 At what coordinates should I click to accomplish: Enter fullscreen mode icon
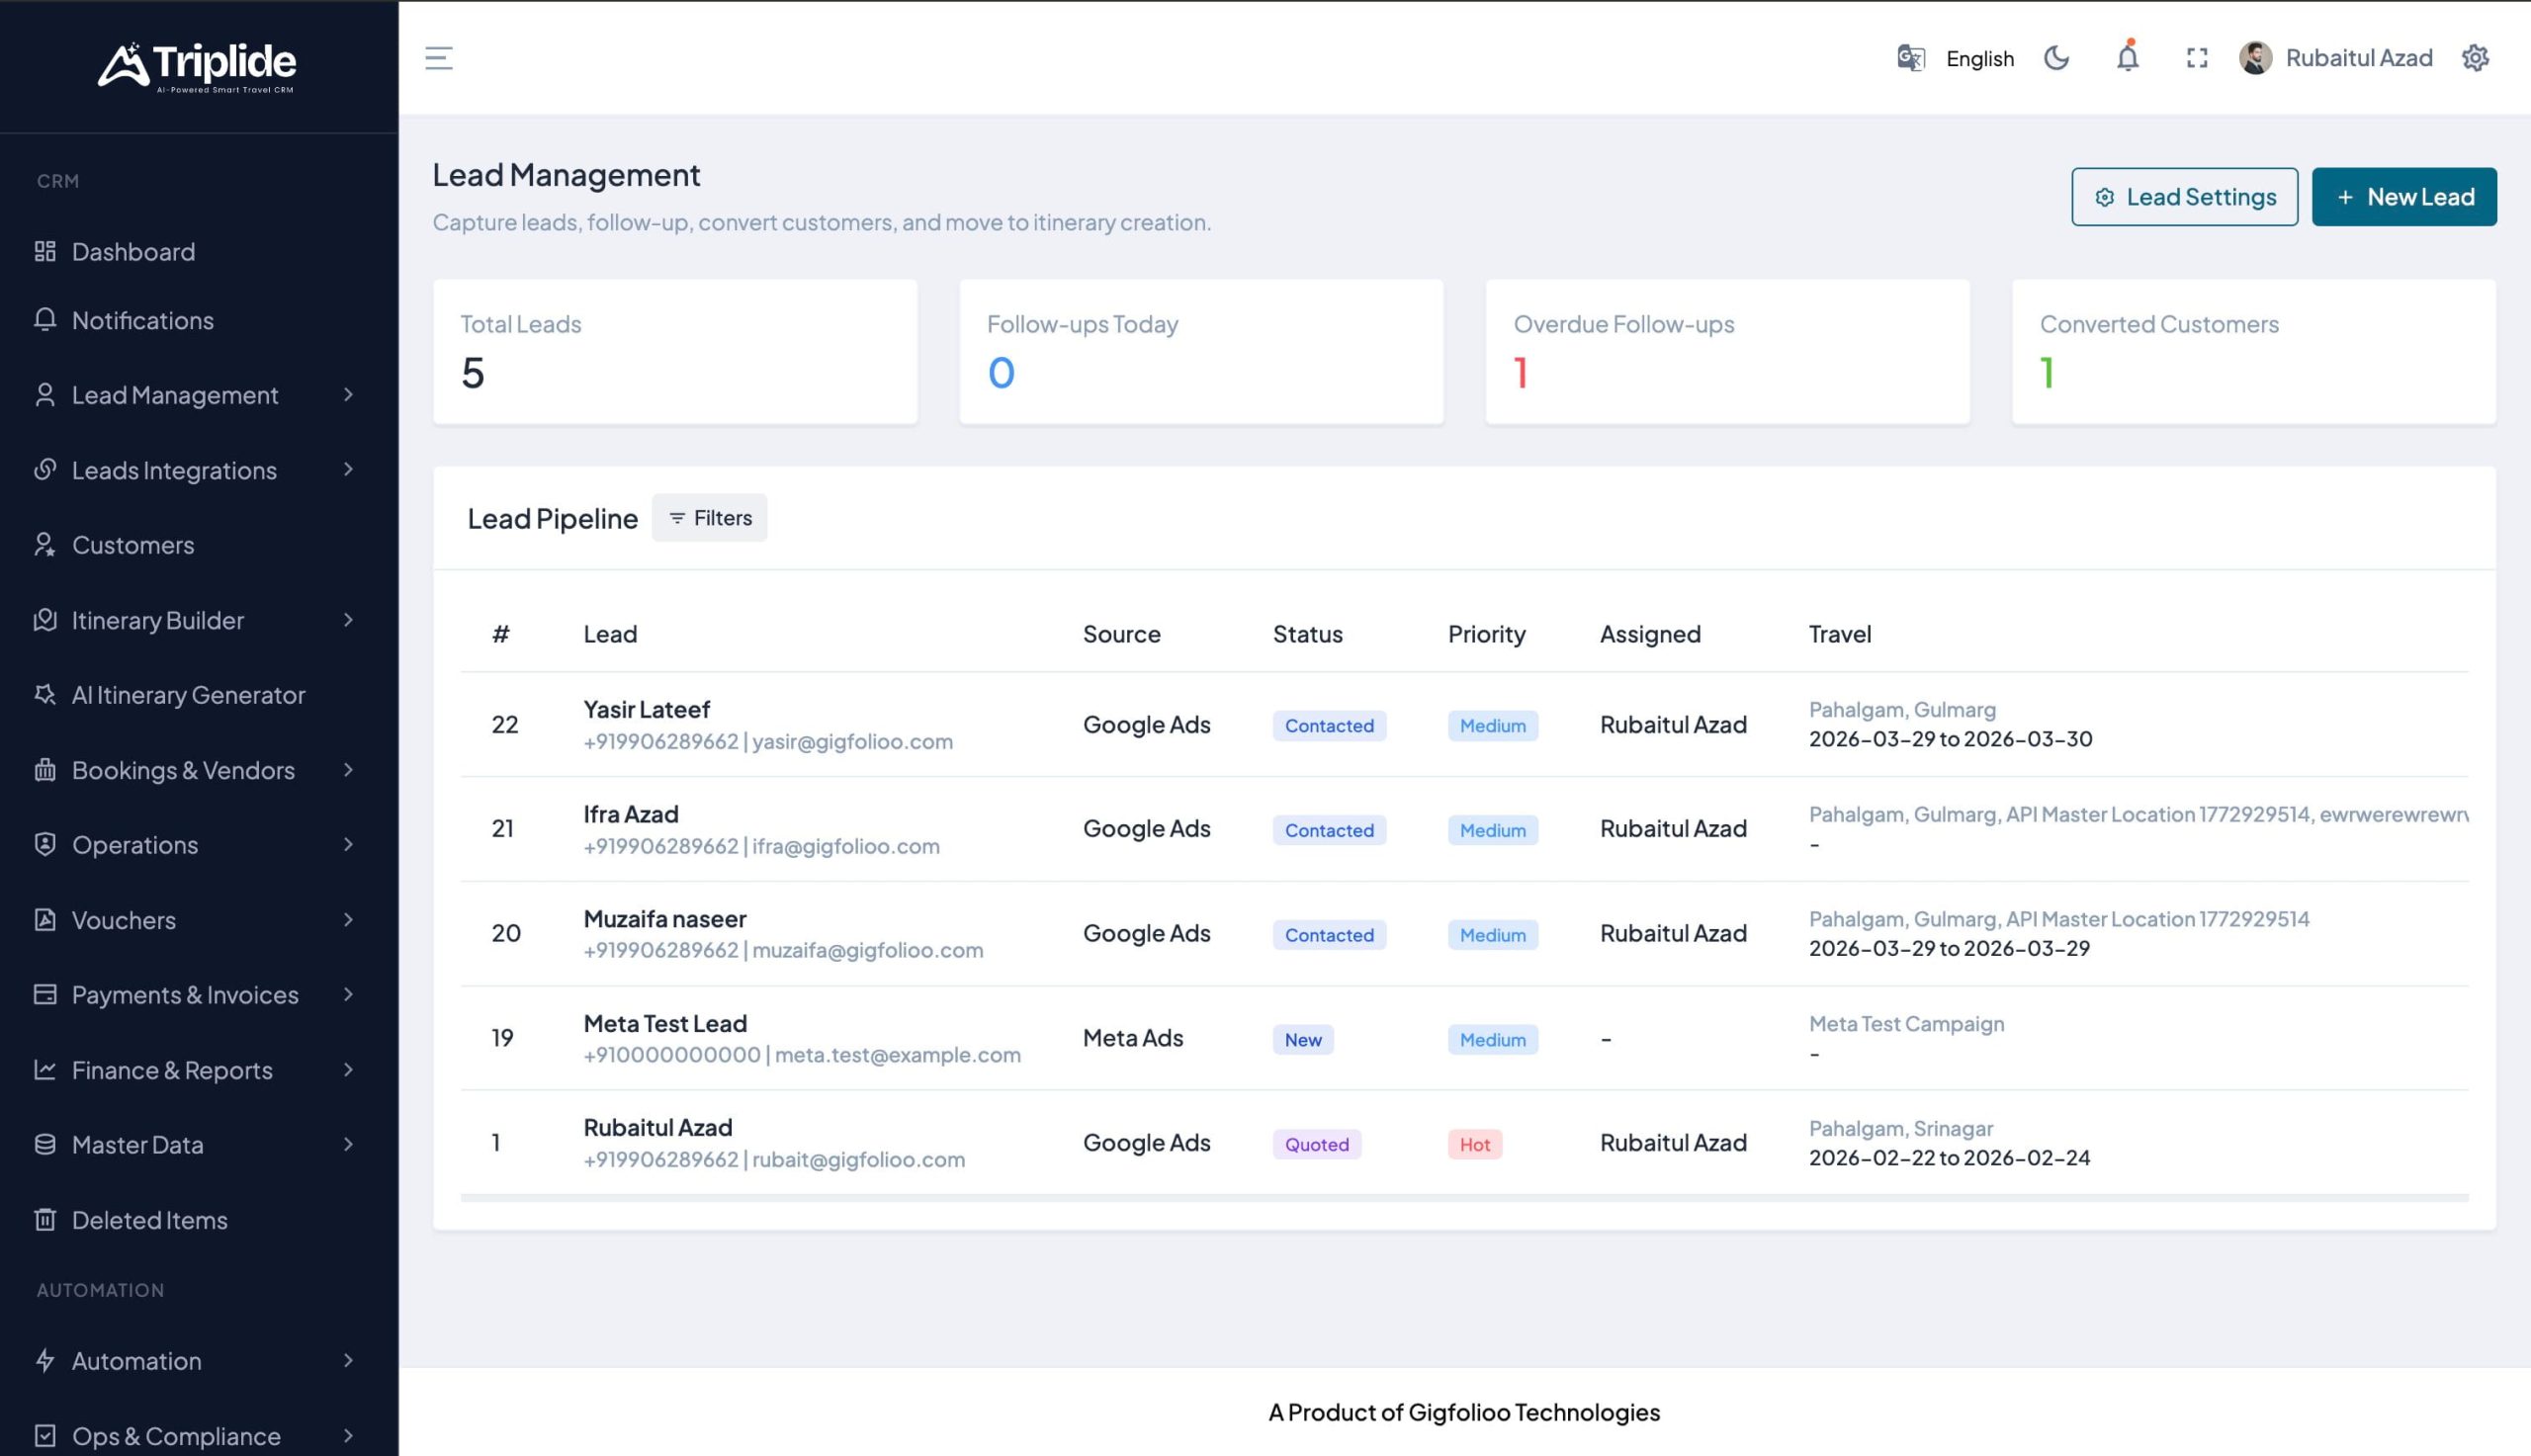[2196, 58]
